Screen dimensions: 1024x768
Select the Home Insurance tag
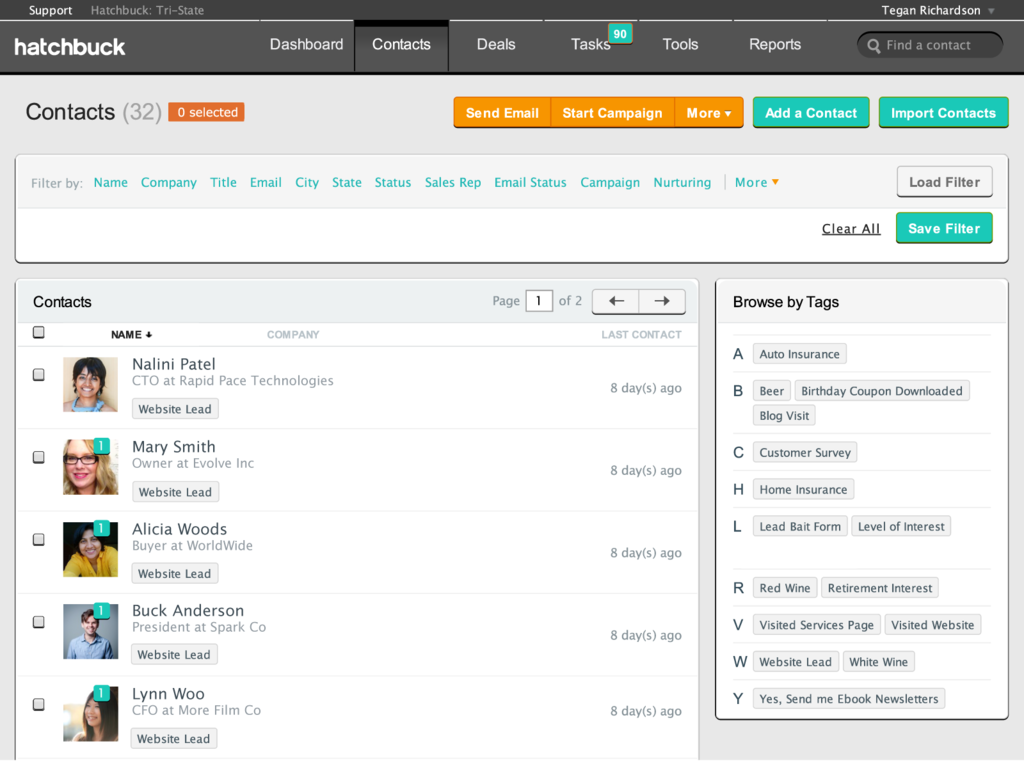point(803,490)
